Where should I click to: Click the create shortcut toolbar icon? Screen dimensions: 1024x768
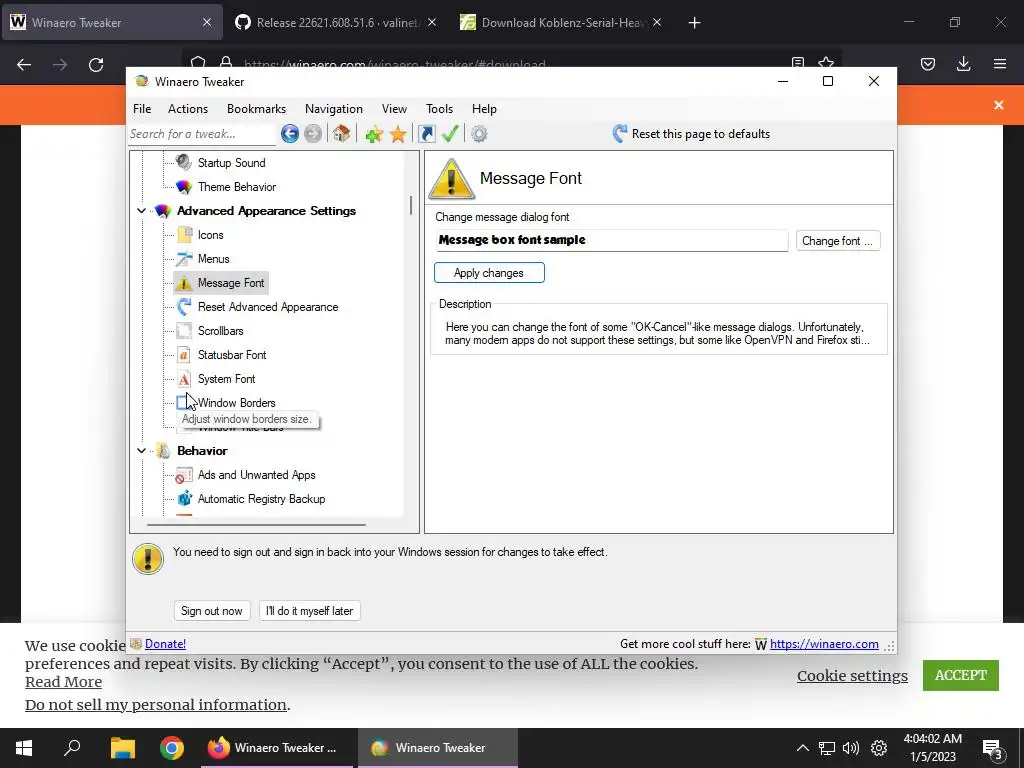point(426,134)
